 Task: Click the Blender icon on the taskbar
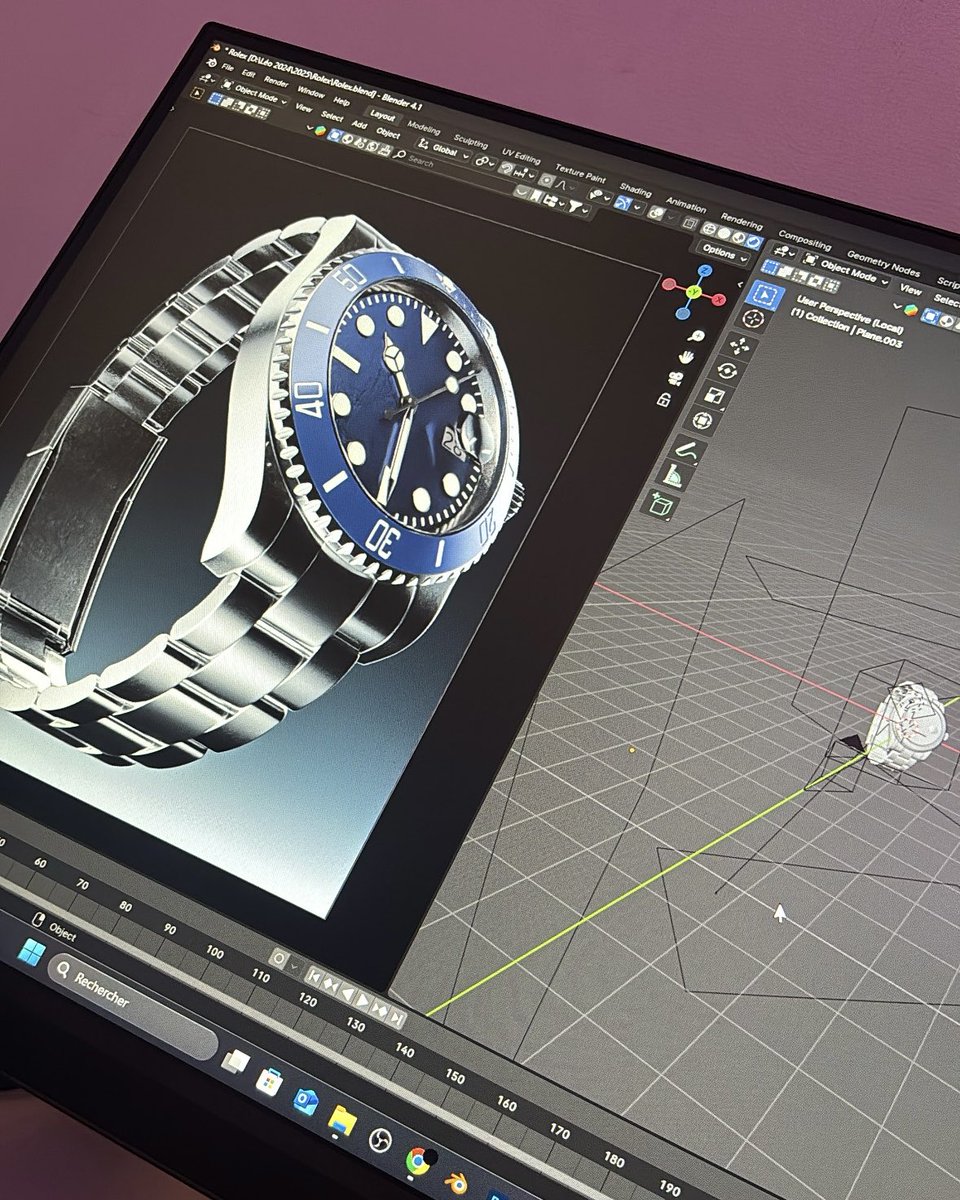pos(457,1183)
